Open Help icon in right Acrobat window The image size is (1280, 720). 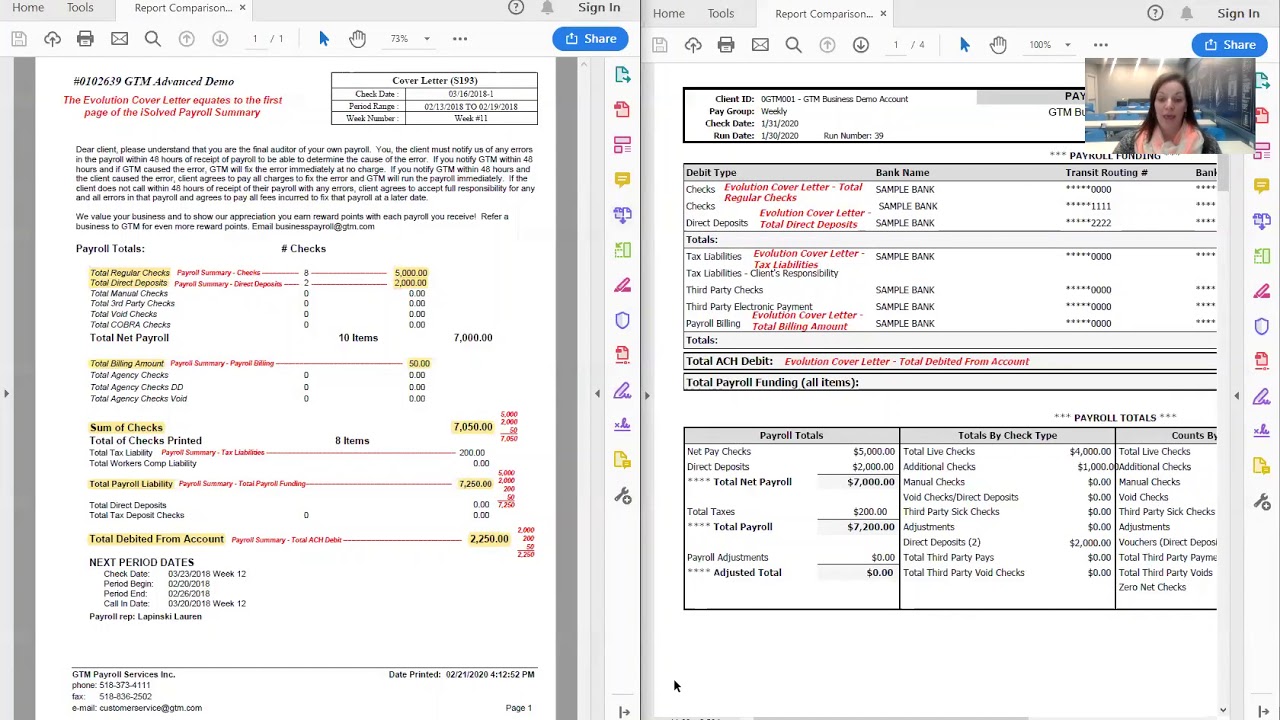1155,14
